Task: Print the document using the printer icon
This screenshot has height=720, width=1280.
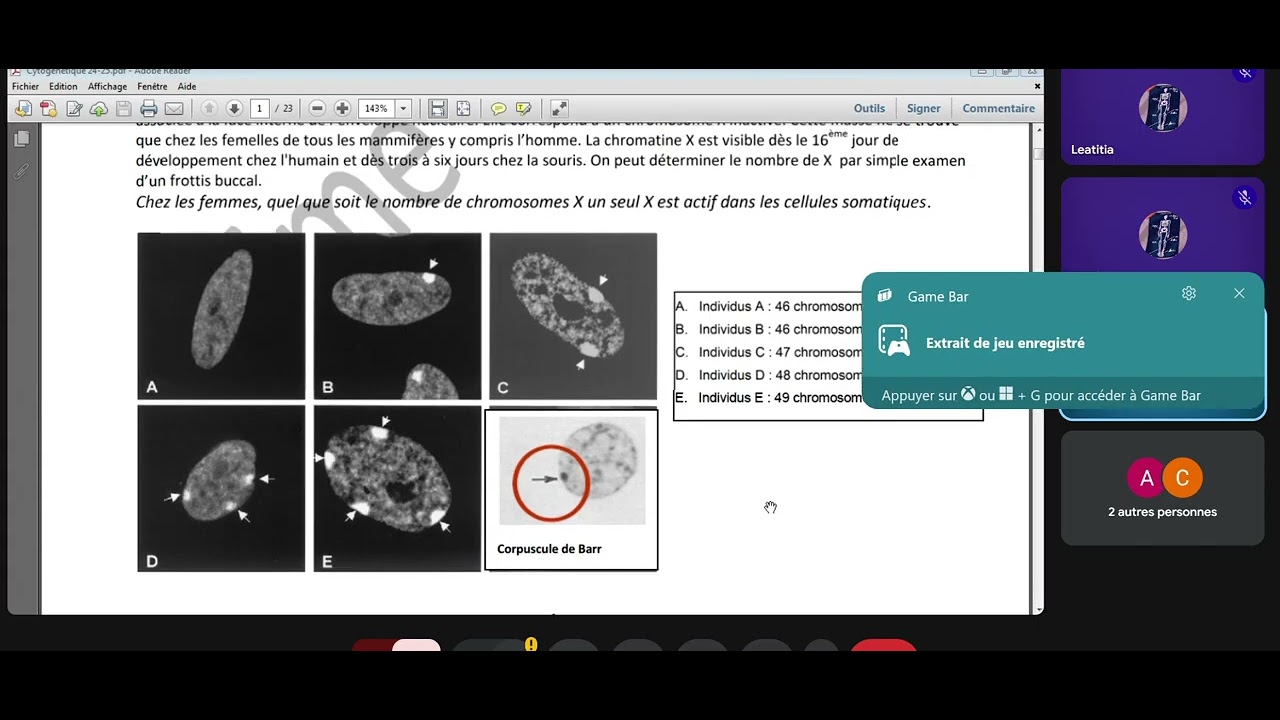Action: pos(149,108)
